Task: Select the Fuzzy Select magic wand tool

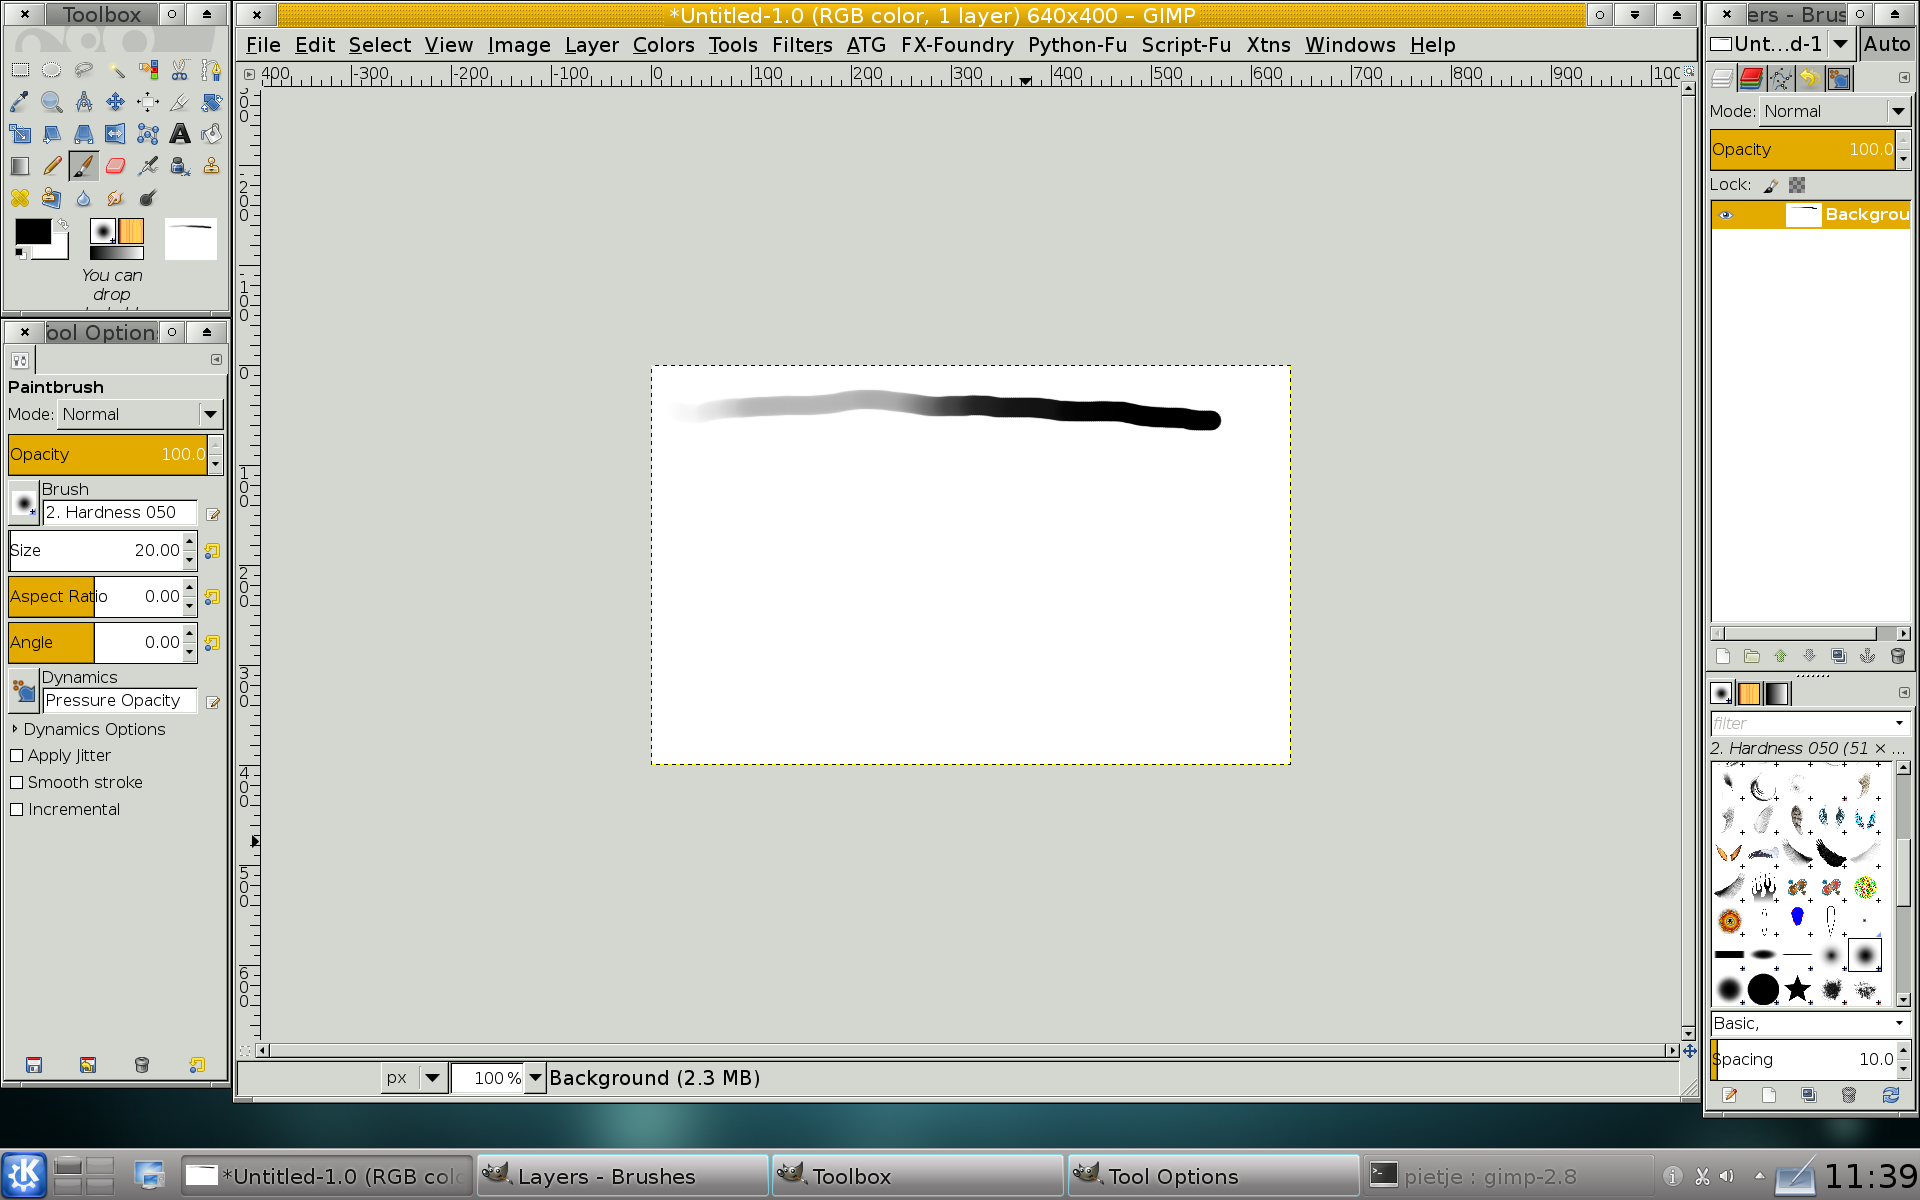Action: [116, 70]
